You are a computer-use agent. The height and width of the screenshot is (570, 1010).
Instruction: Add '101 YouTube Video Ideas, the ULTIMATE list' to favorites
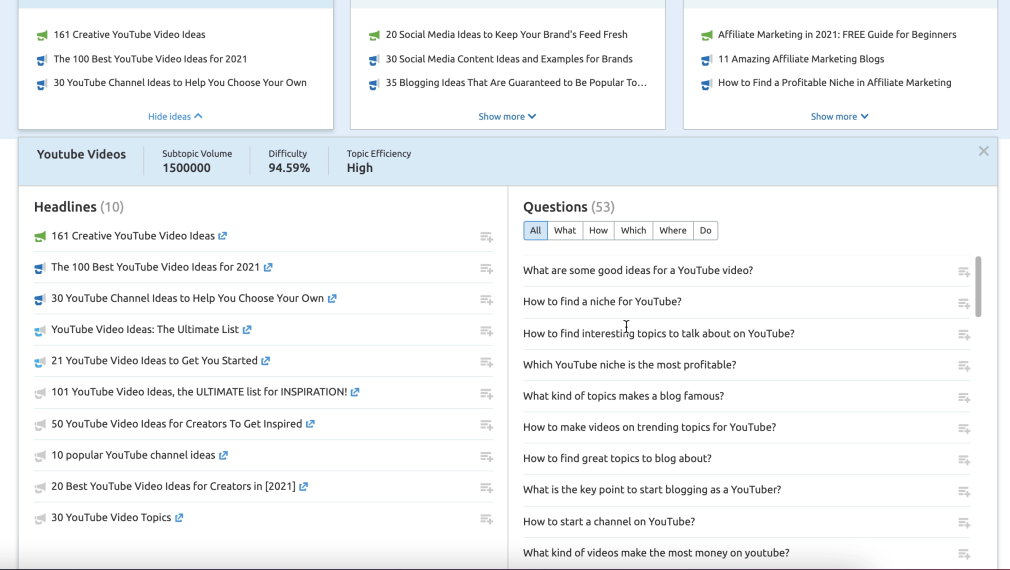tap(486, 394)
